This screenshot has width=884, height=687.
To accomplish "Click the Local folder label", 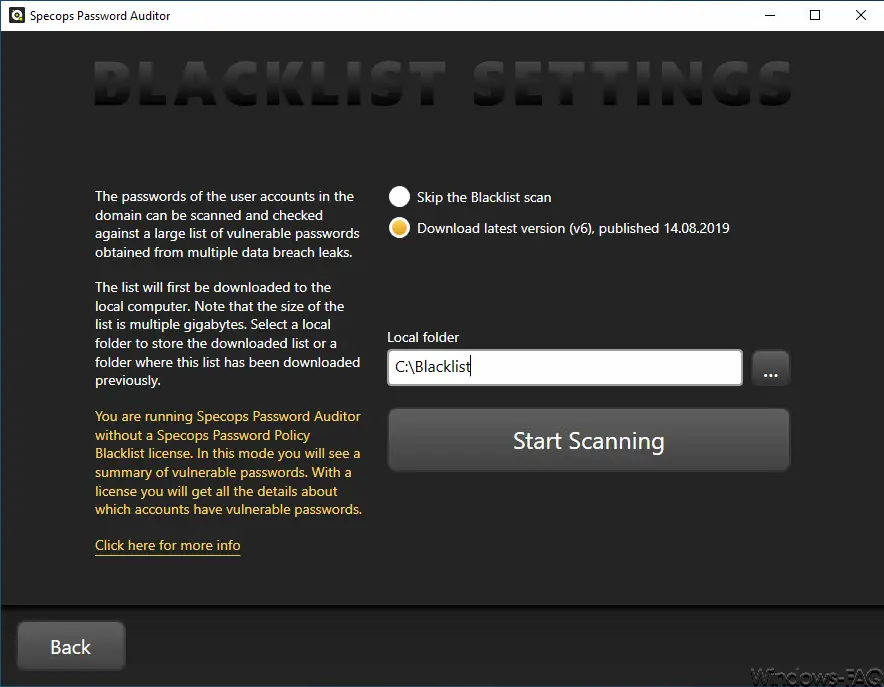I will (x=423, y=337).
